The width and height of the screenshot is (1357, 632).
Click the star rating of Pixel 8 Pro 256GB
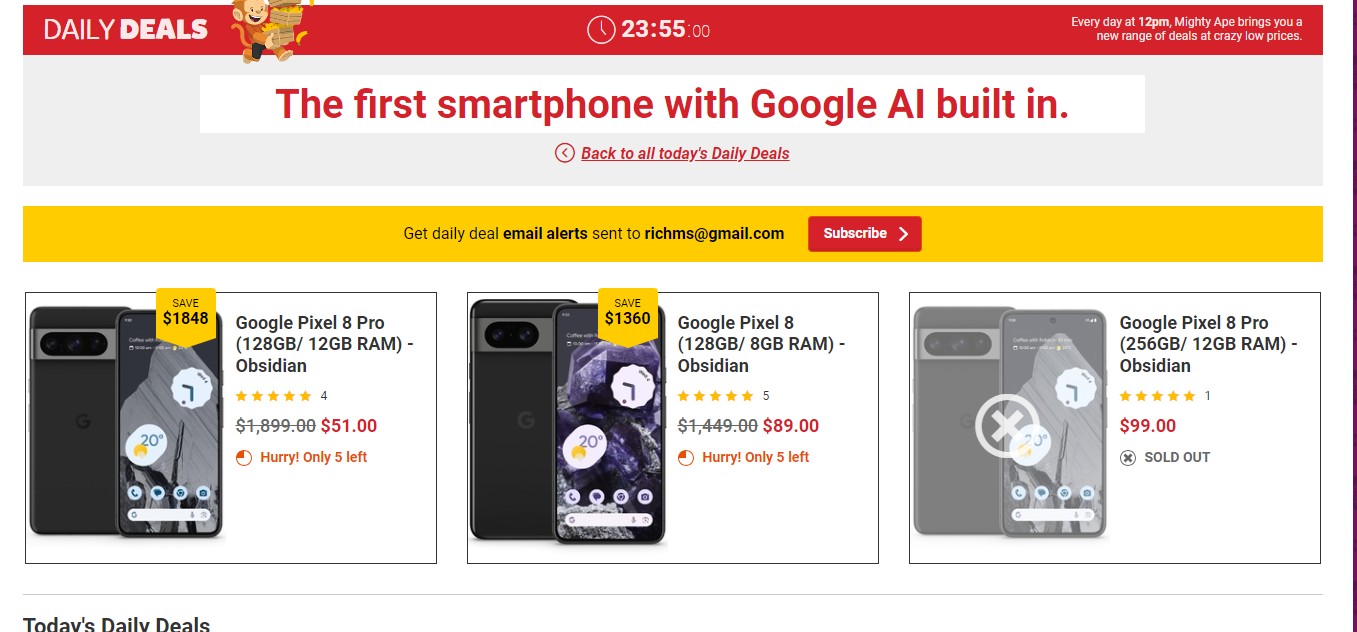(1158, 396)
